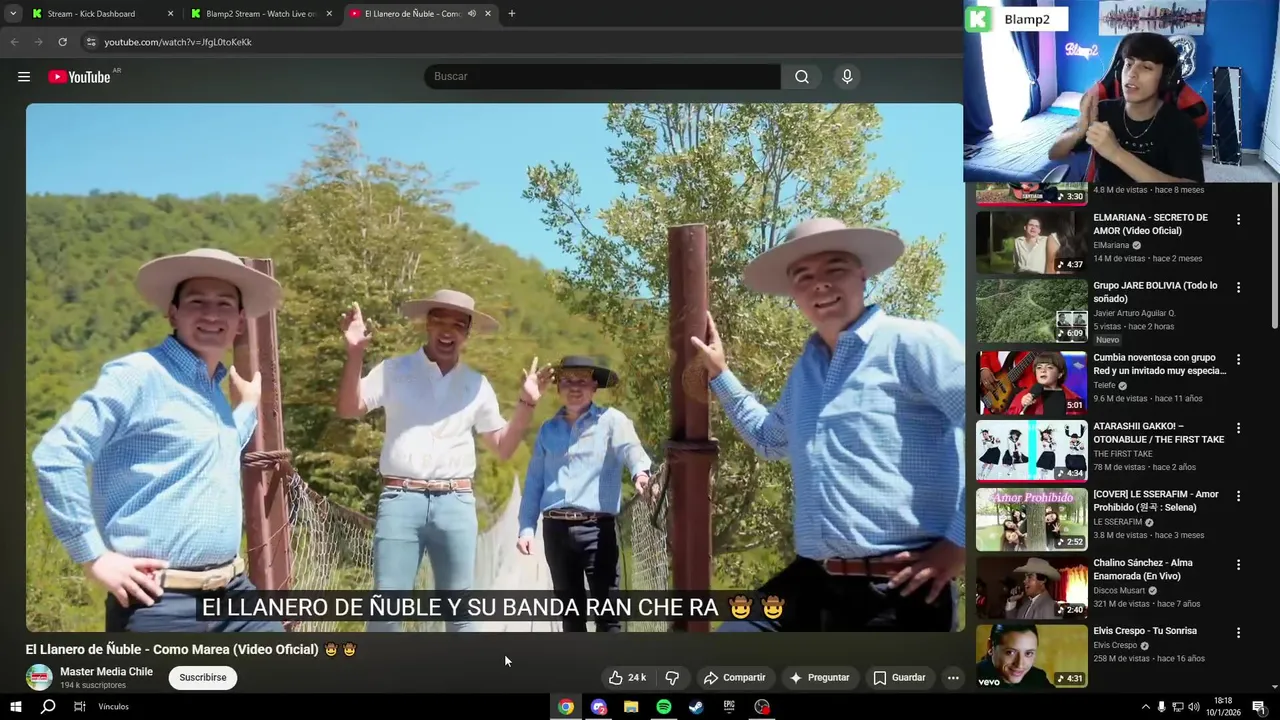
Task: Open options for Elvis Crespo - Tu Sonrisa
Action: tap(1238, 633)
